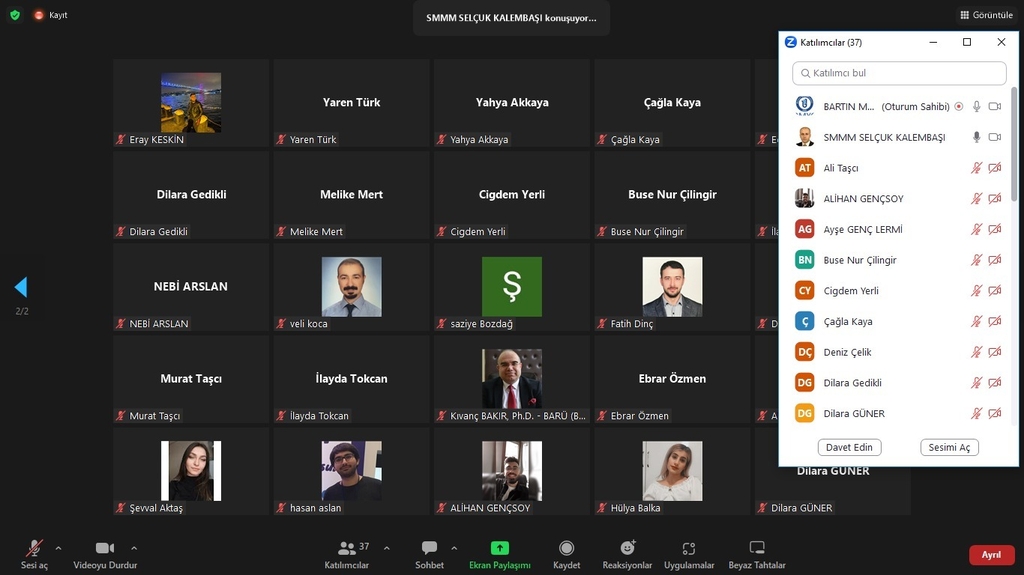The image size is (1024, 575).
Task: Open Beyaz Tahtalar whiteboards
Action: (757, 554)
